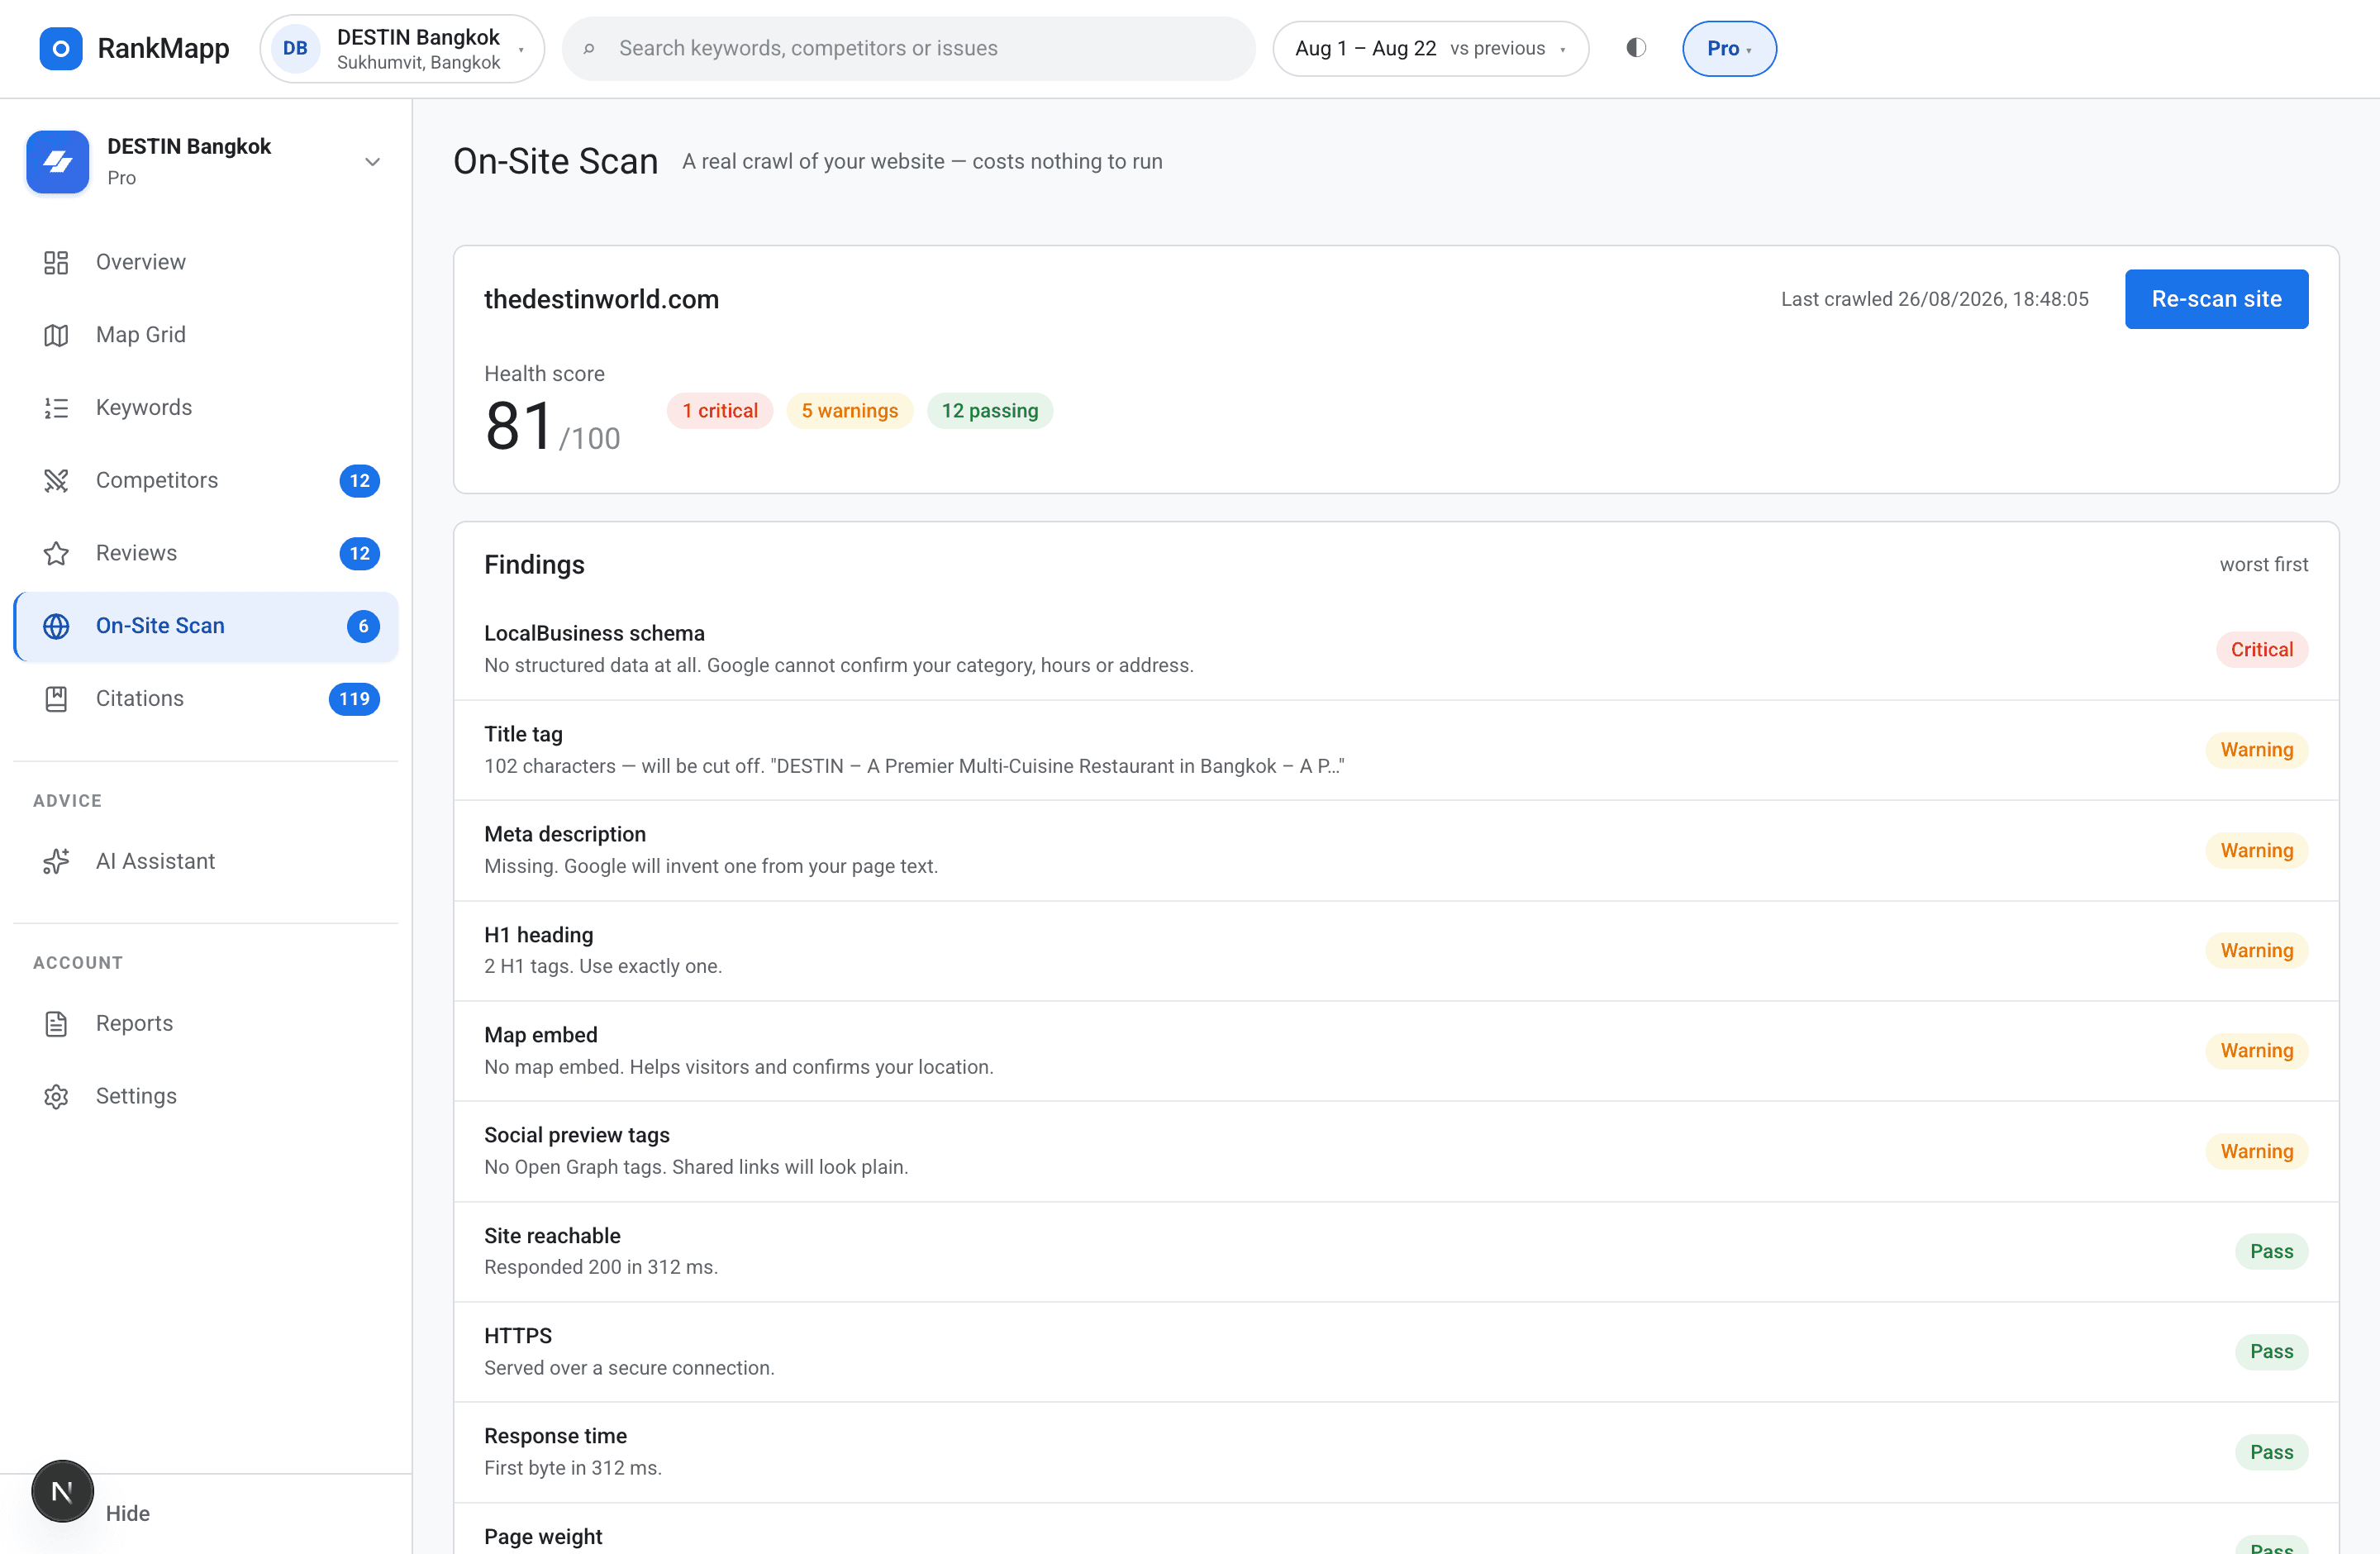
Task: Click the DB avatar in the business selector
Action: click(295, 48)
